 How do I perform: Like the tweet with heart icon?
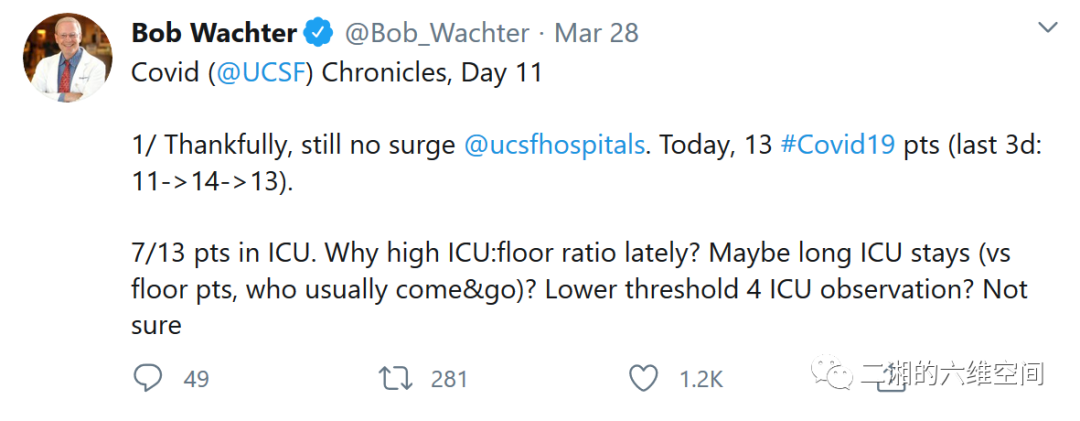coord(644,378)
